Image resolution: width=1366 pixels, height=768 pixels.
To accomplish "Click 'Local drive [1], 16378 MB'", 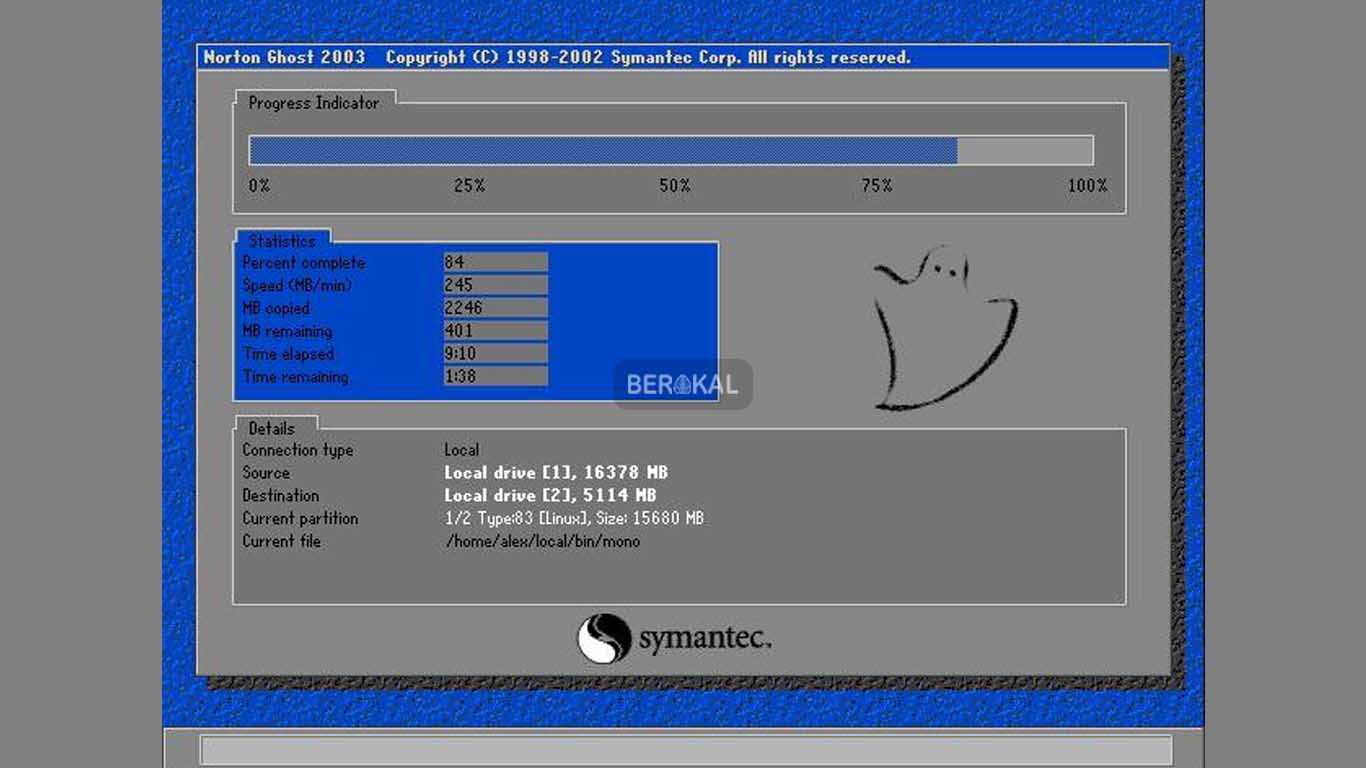I will (x=556, y=473).
